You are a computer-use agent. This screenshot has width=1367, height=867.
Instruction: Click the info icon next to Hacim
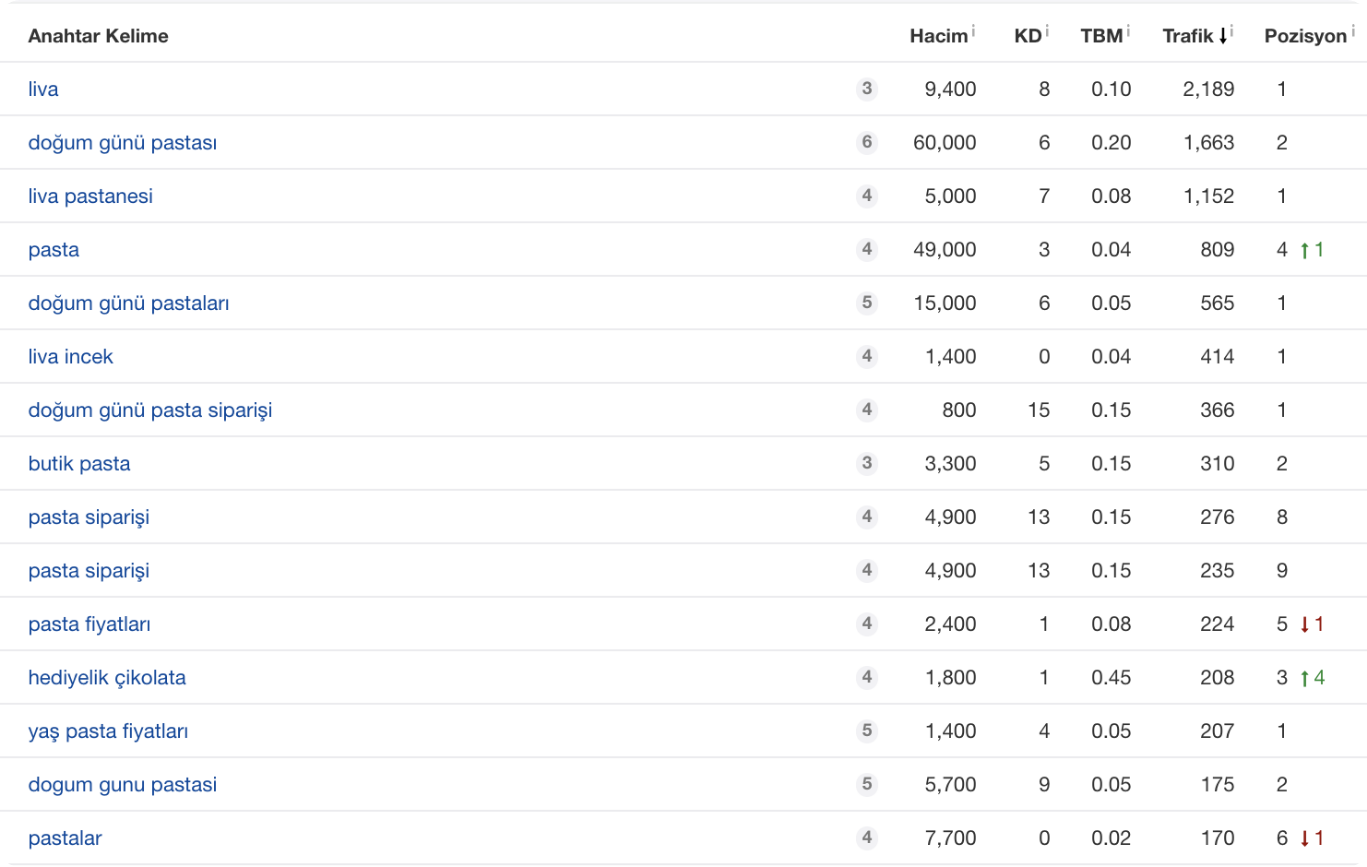tap(974, 32)
